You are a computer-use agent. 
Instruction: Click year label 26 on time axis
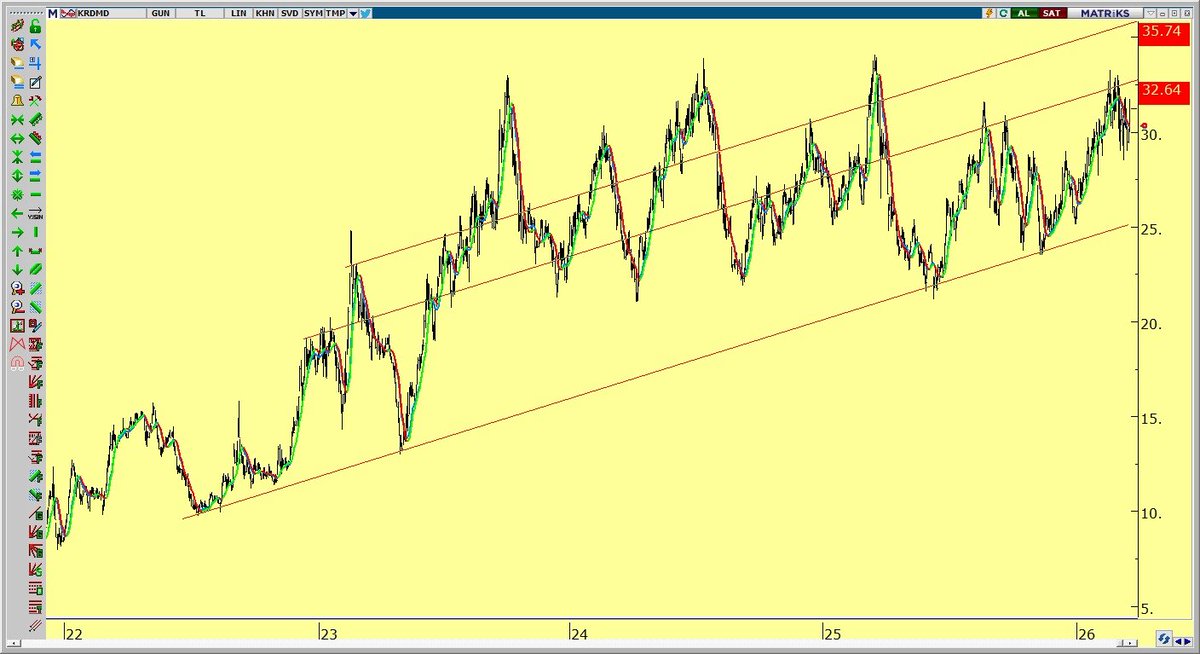(1085, 633)
